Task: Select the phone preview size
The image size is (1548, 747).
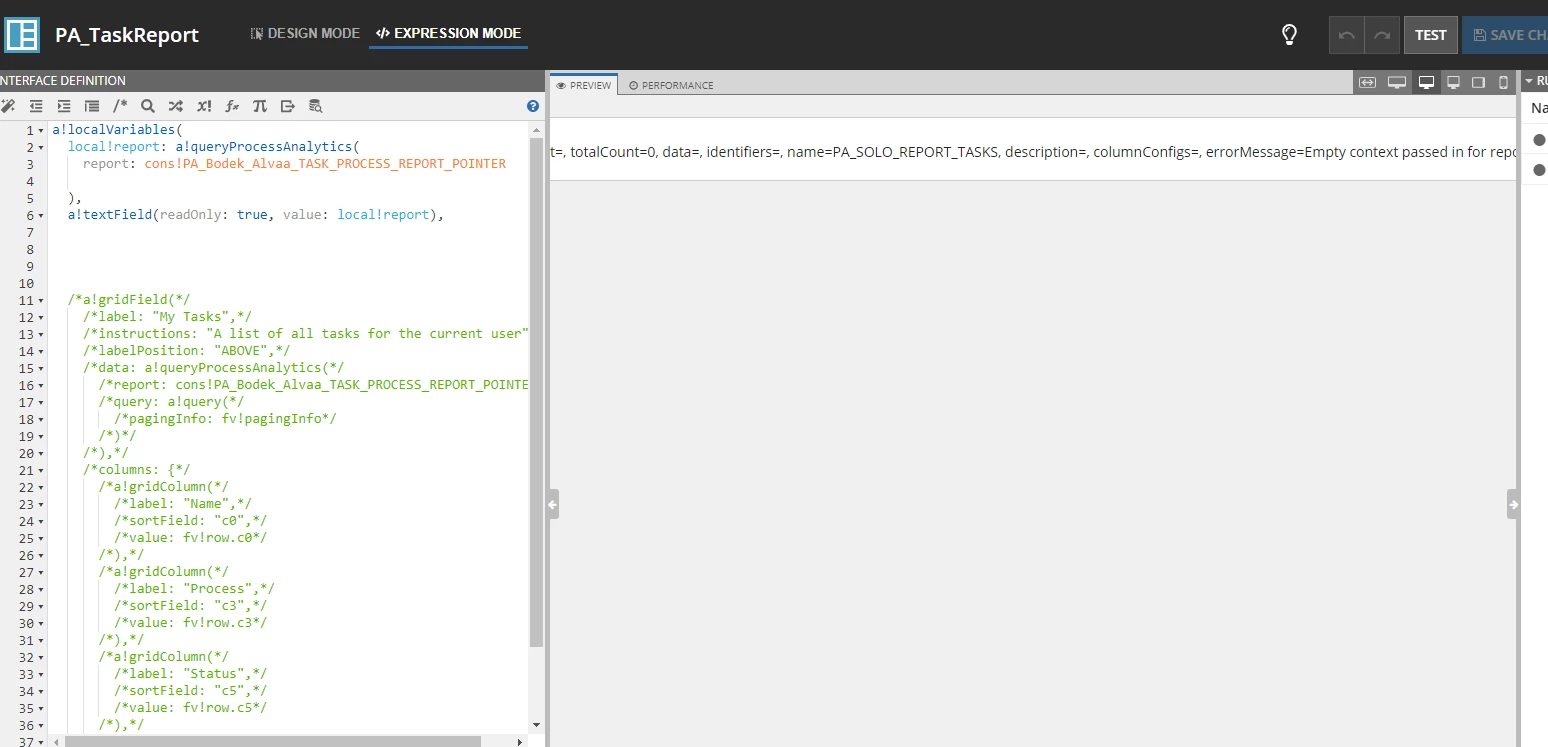Action: [1503, 83]
